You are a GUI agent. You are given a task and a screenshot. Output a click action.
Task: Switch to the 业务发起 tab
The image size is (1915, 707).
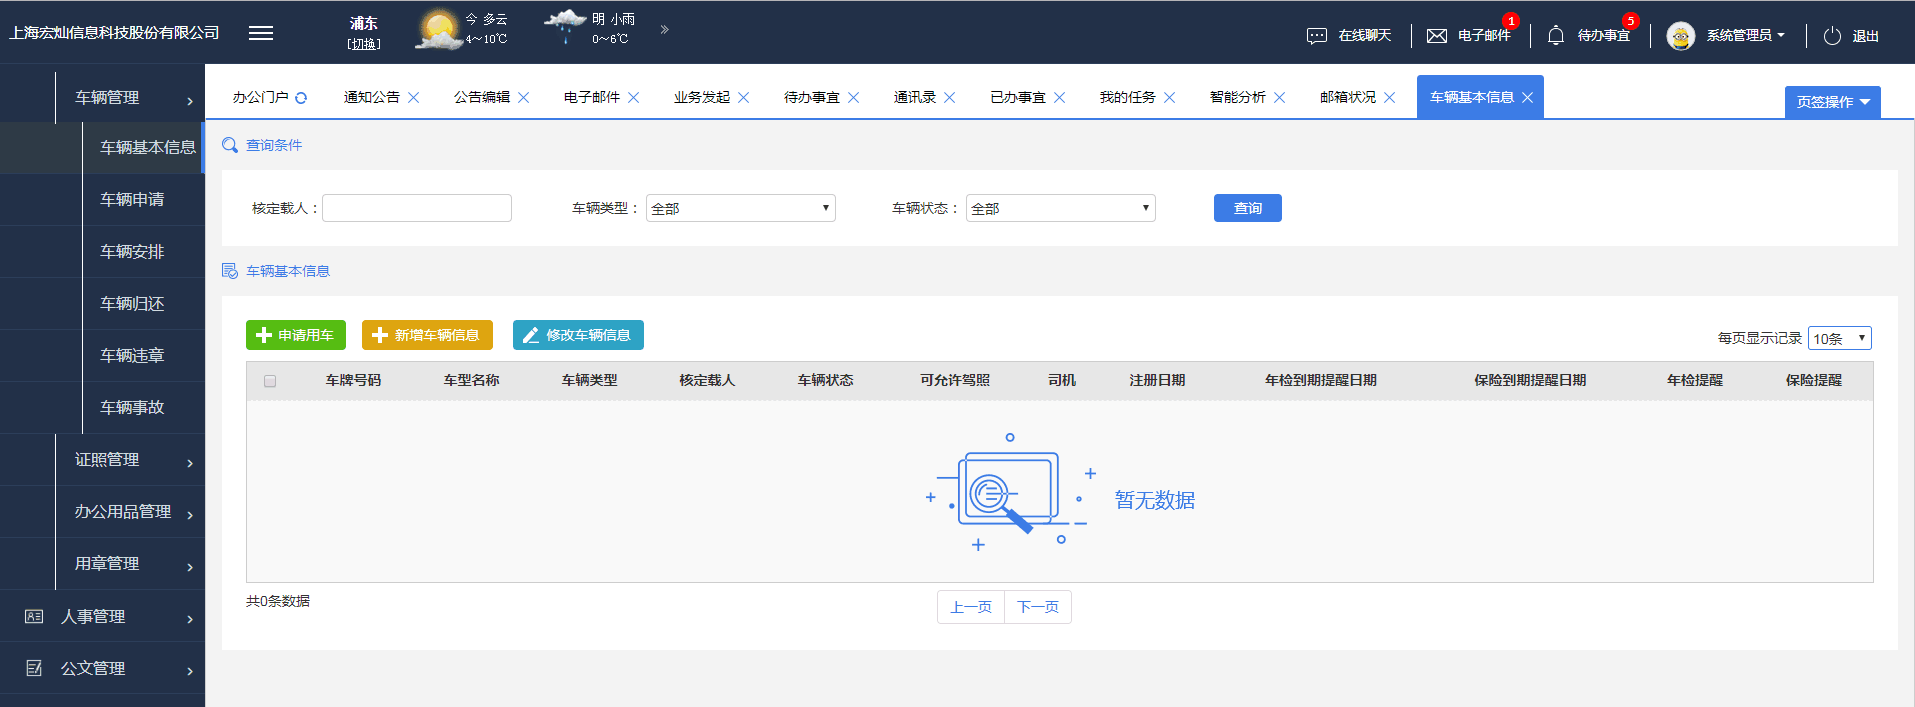point(702,98)
